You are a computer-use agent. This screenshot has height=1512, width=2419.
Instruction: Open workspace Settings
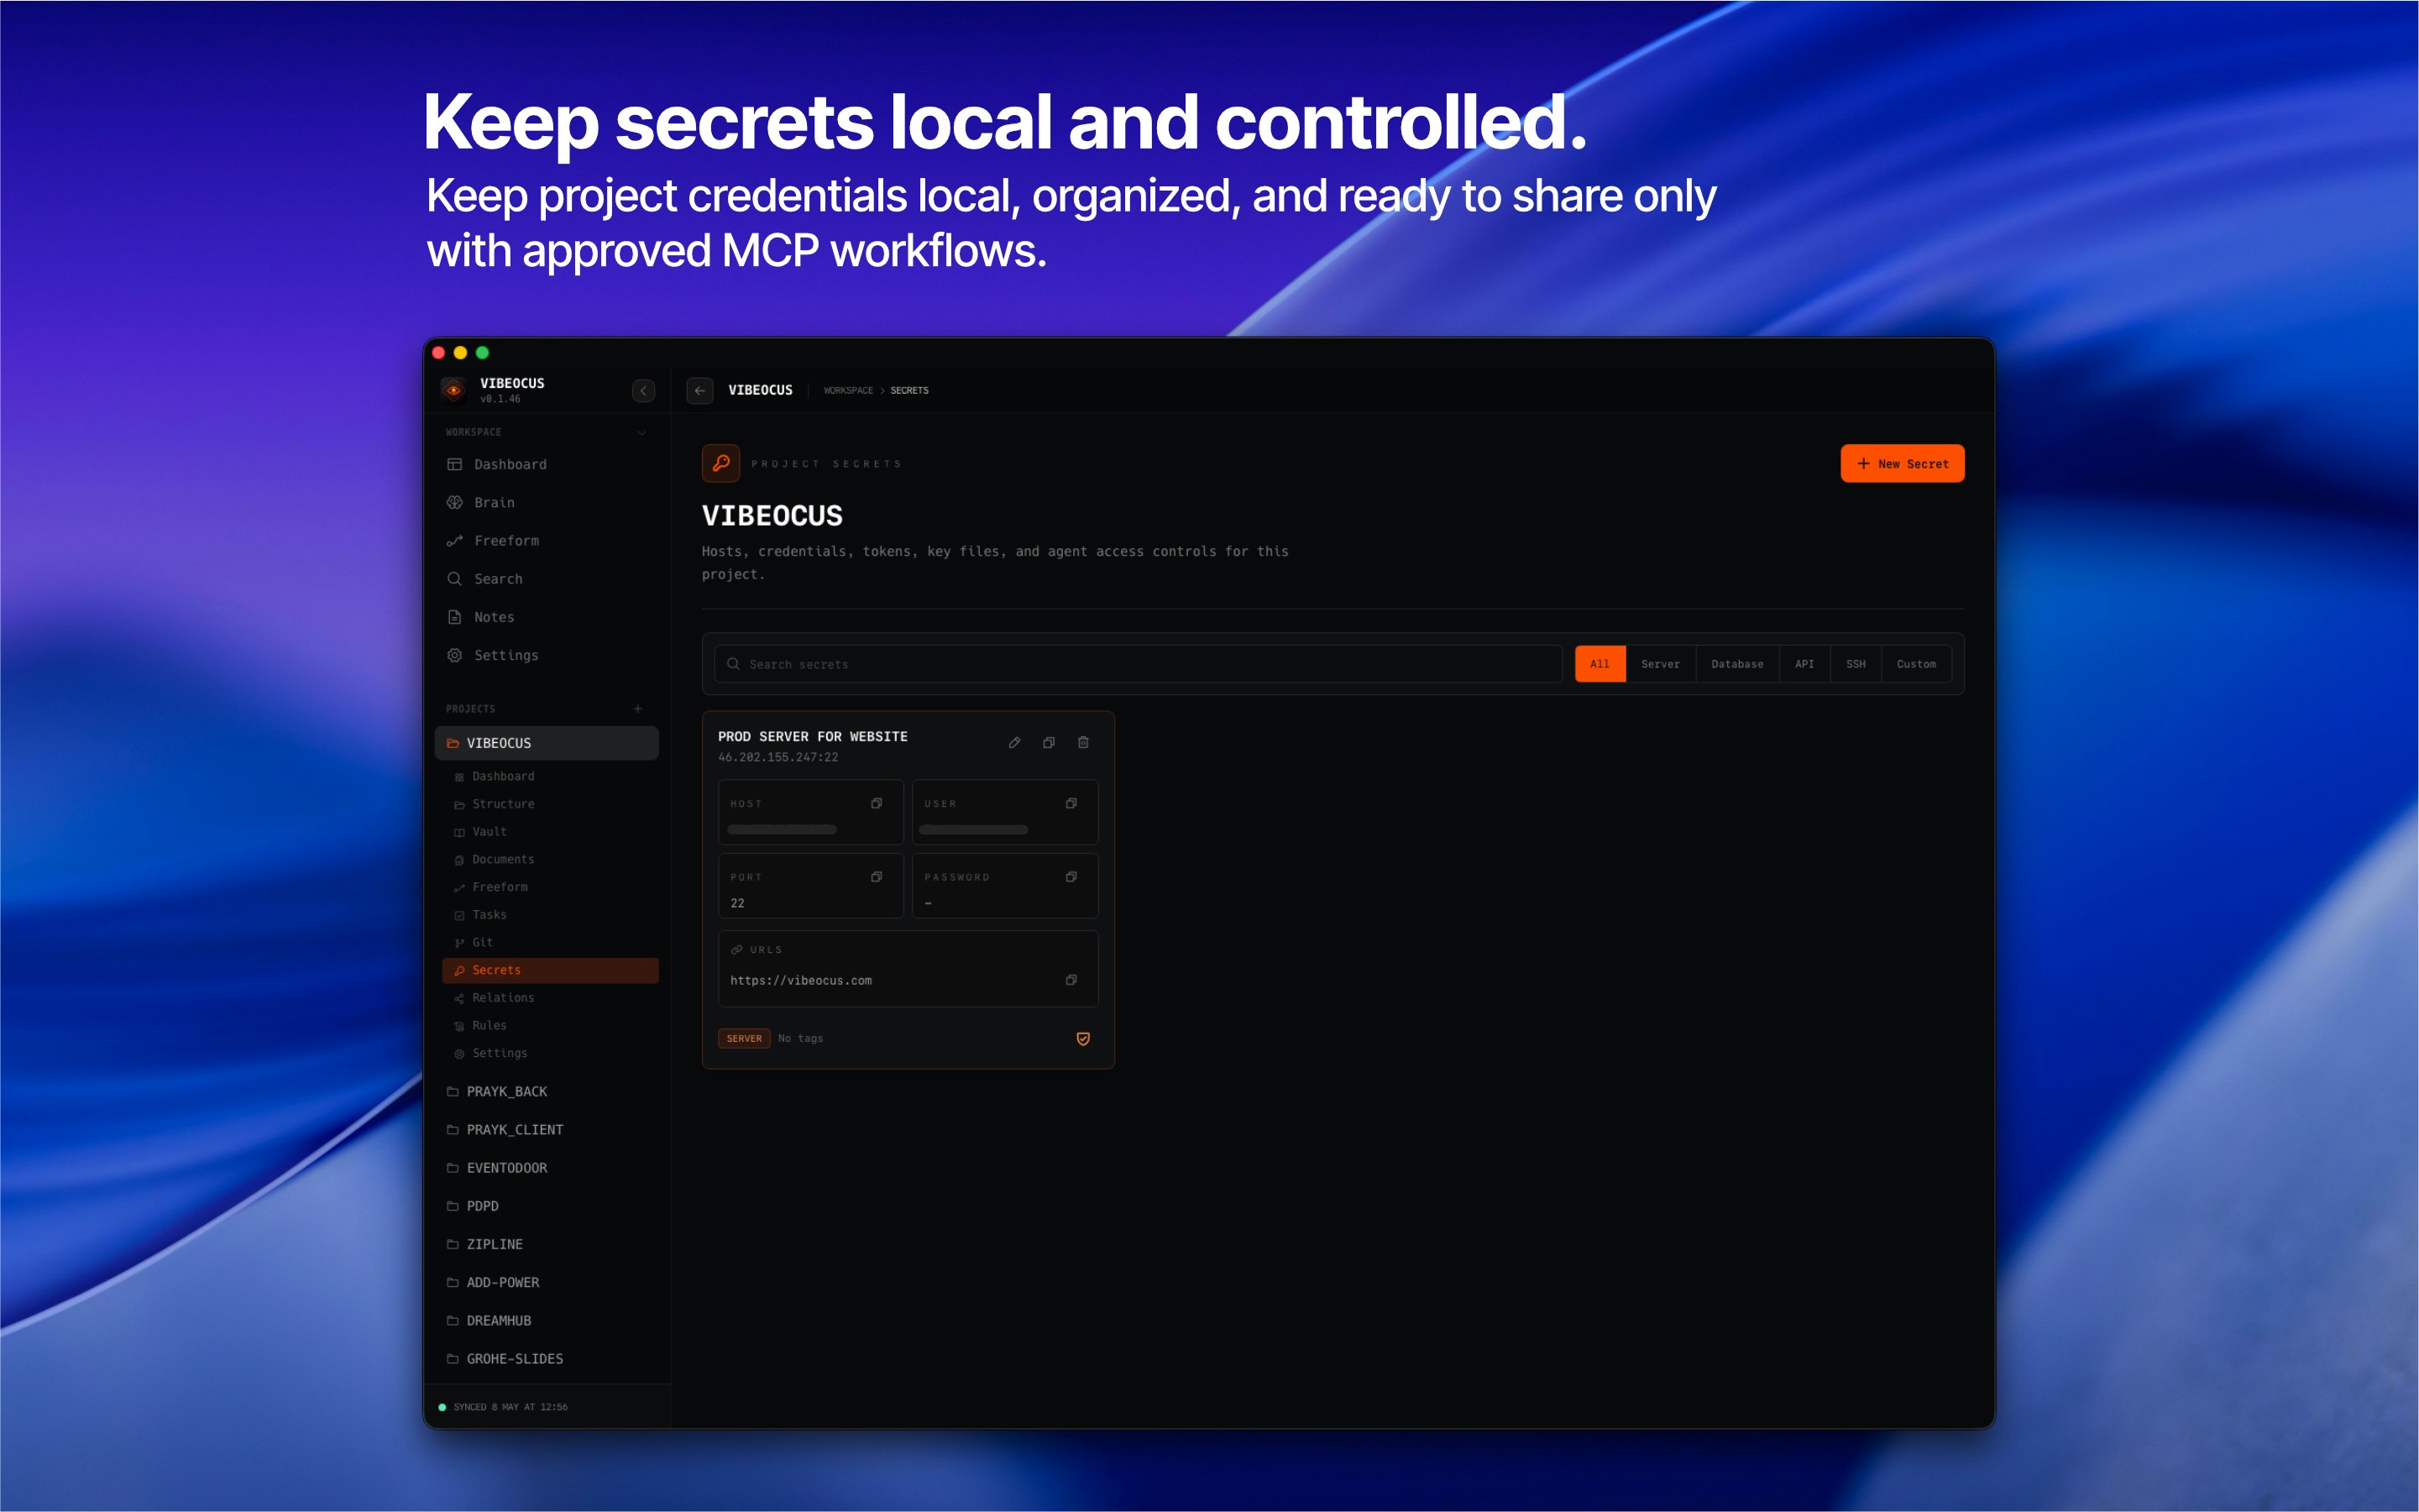[547, 654]
